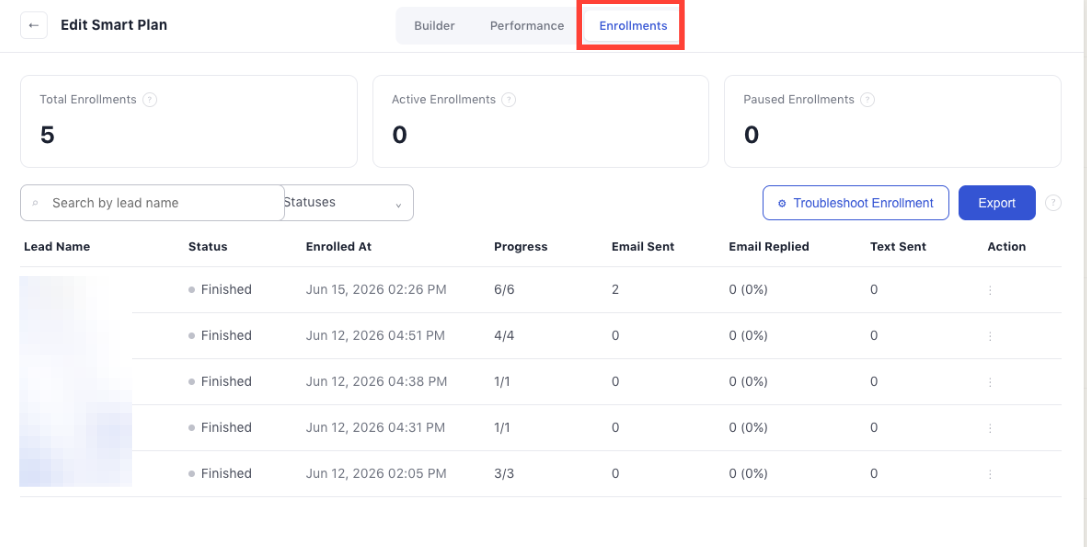Click the help icon next to Export
The width and height of the screenshot is (1087, 547).
click(1053, 203)
